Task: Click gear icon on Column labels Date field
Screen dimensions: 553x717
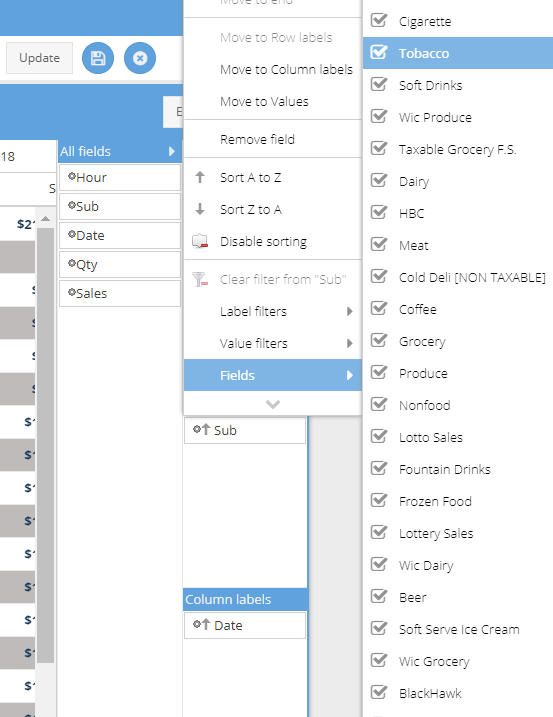Action: [197, 624]
